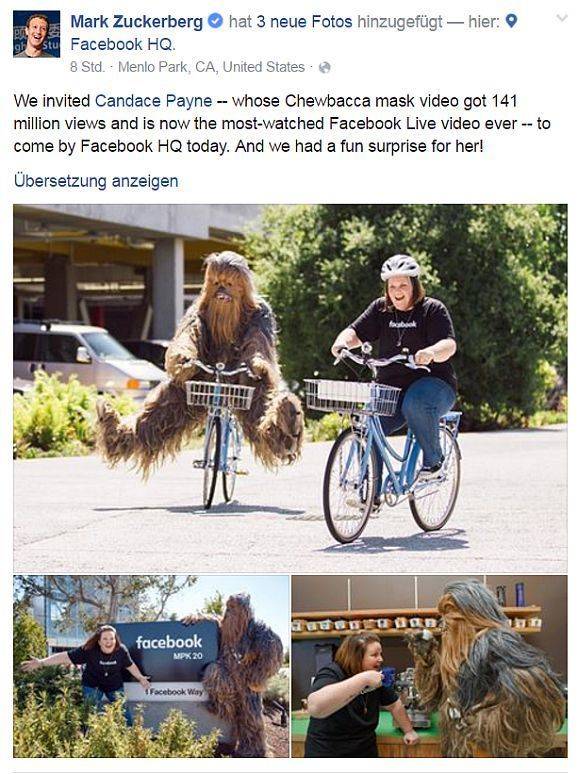The image size is (580, 774).
Task: Open the large bicycle photo
Action: (290, 388)
